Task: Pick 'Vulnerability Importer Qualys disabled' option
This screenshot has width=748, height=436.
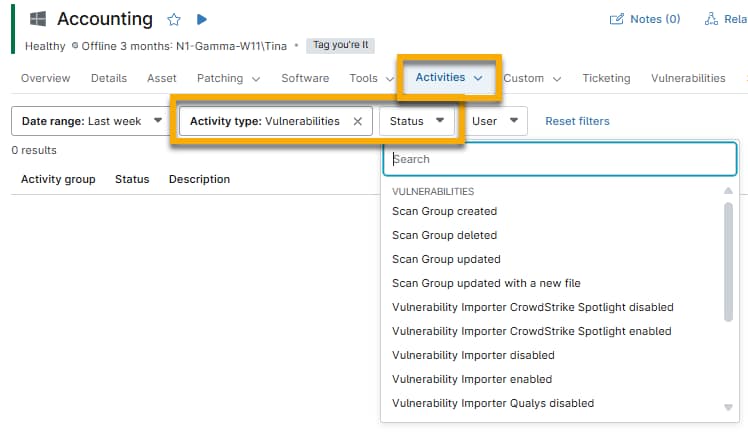Action: coord(493,403)
